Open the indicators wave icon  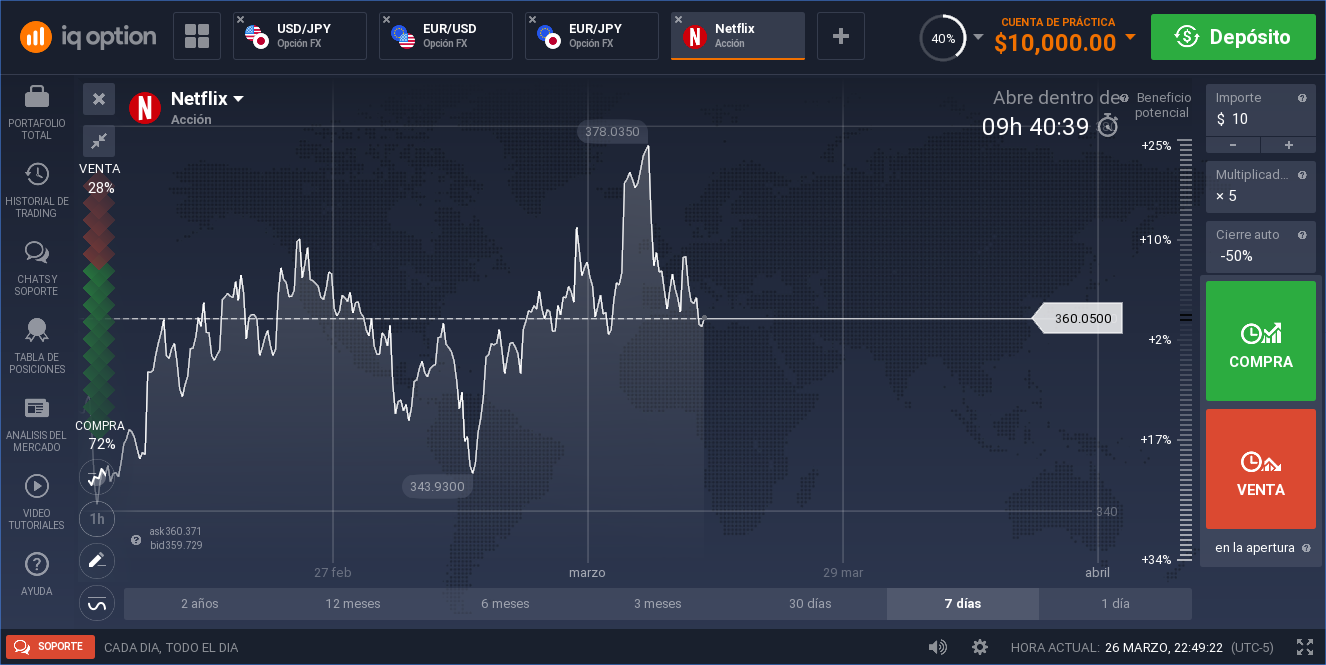97,603
